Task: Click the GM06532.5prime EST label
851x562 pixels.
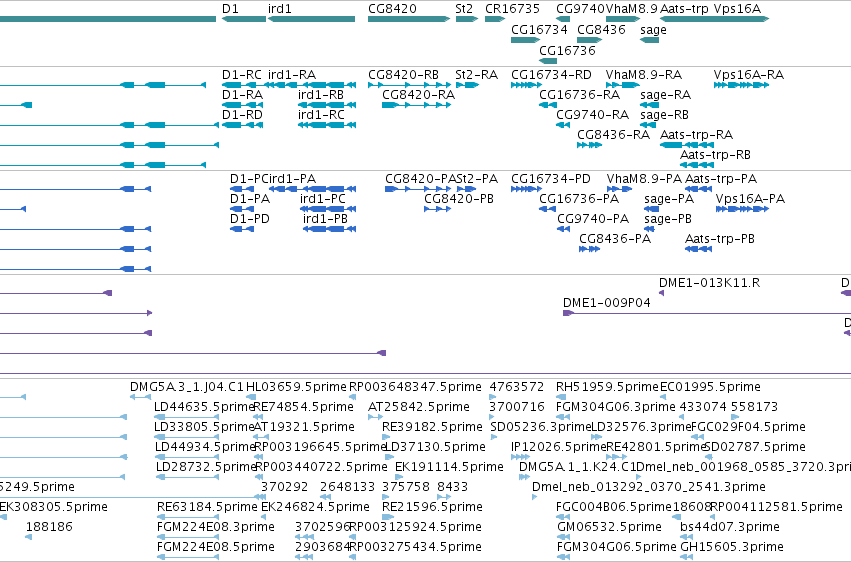Action: click(609, 527)
